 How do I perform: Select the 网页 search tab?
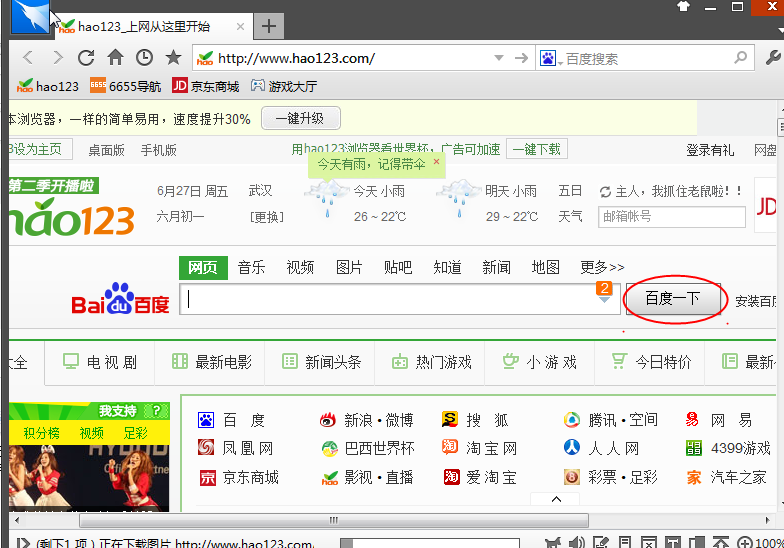tap(203, 268)
